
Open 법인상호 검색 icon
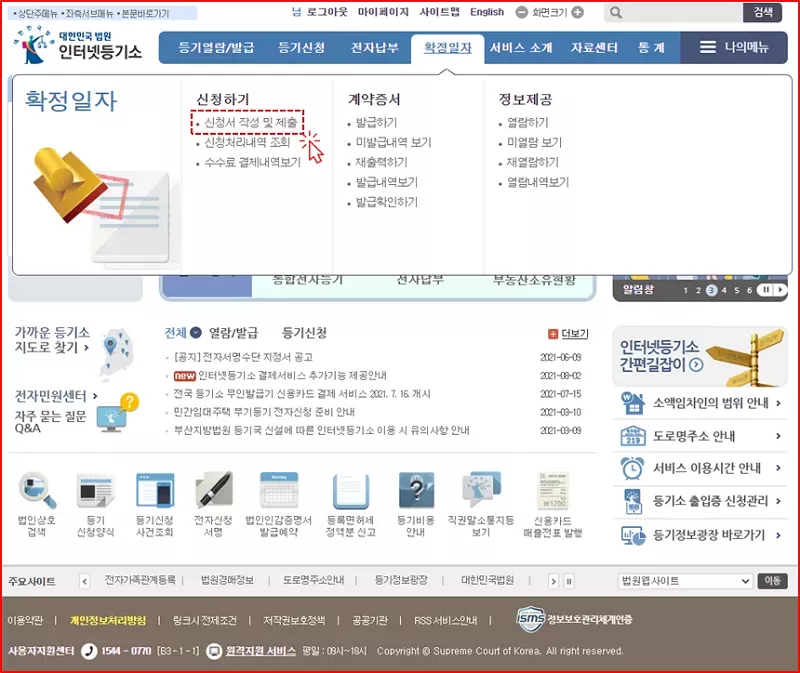[x=37, y=490]
